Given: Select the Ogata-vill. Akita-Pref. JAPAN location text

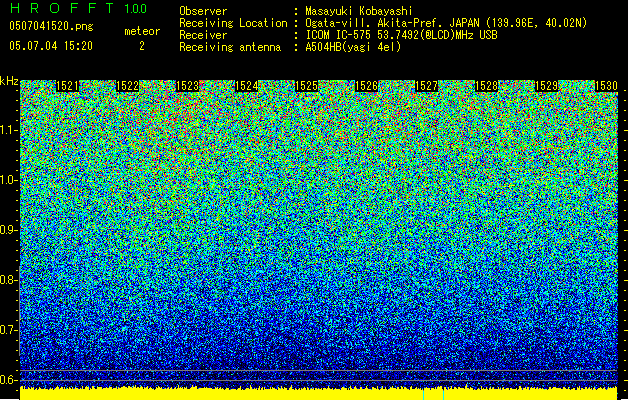Looking at the screenshot, I should pyautogui.click(x=446, y=23).
